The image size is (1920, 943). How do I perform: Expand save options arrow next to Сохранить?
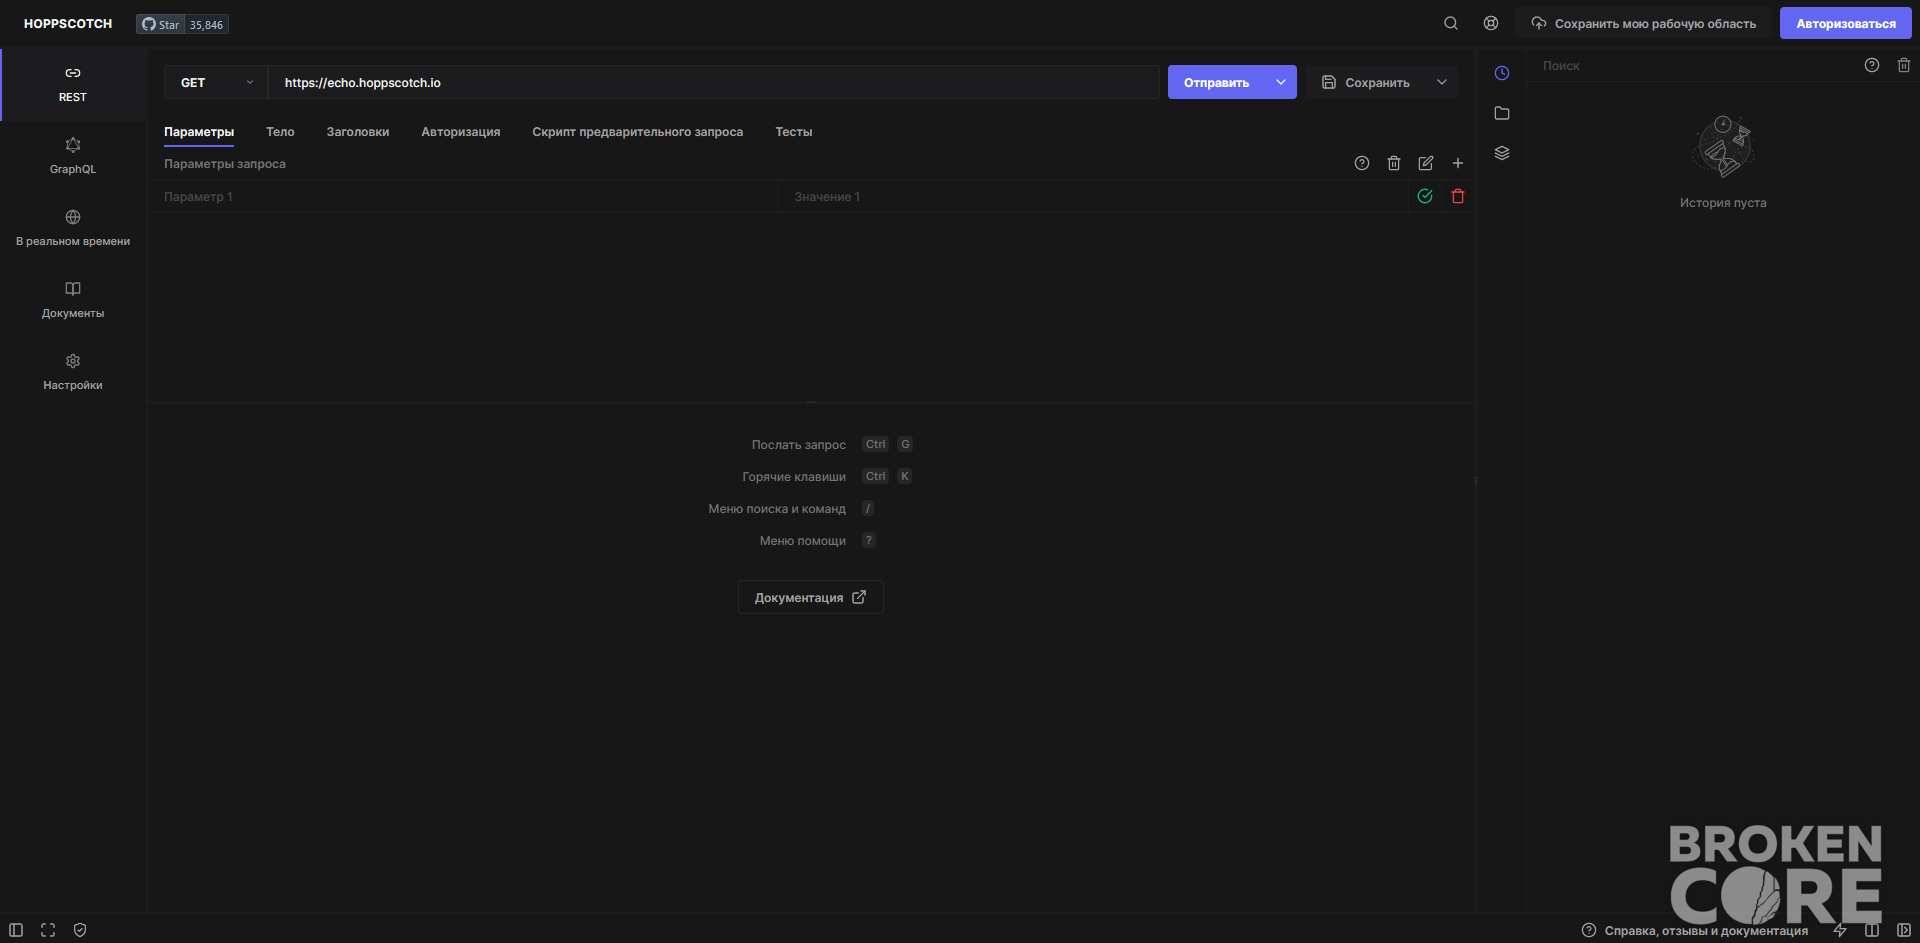[x=1441, y=82]
